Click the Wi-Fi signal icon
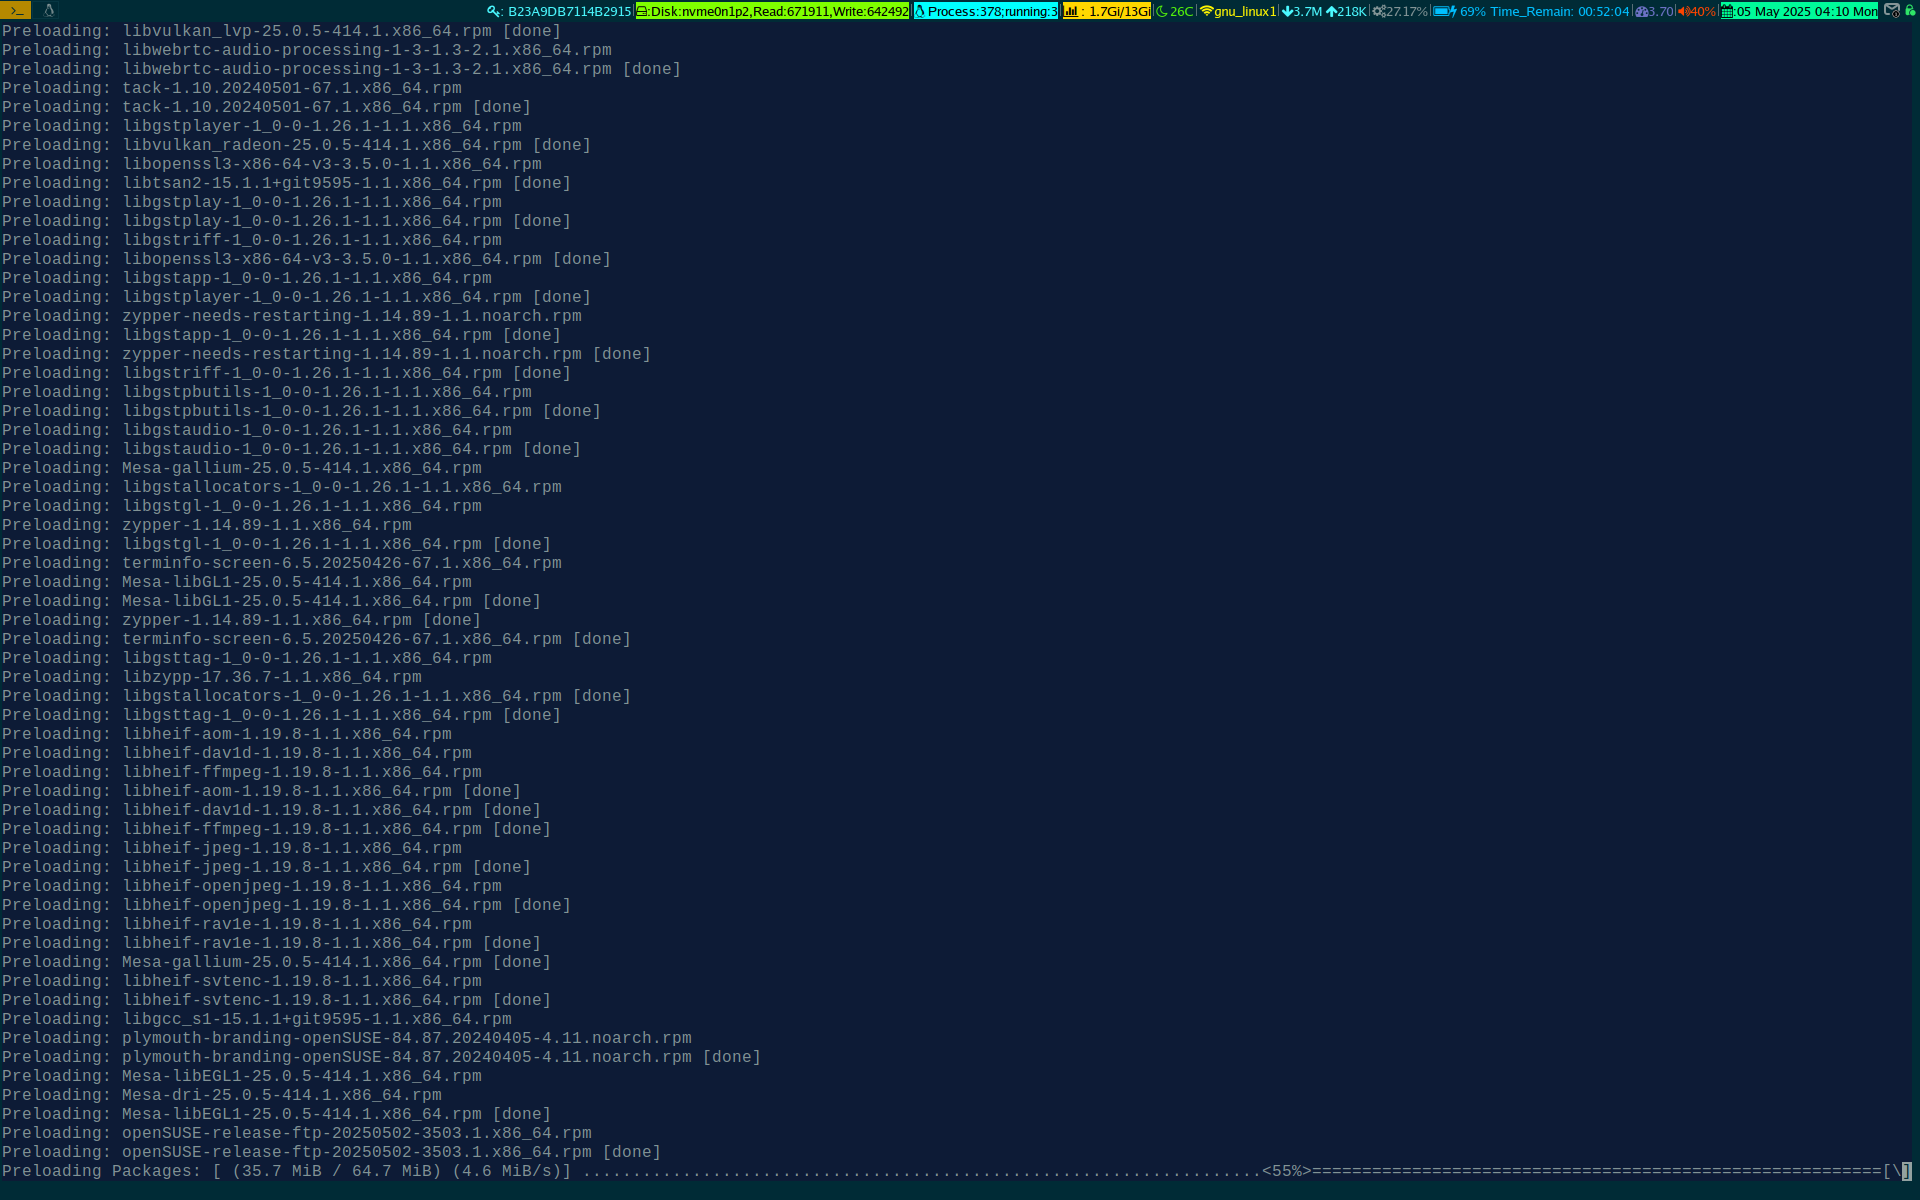 1206,11
